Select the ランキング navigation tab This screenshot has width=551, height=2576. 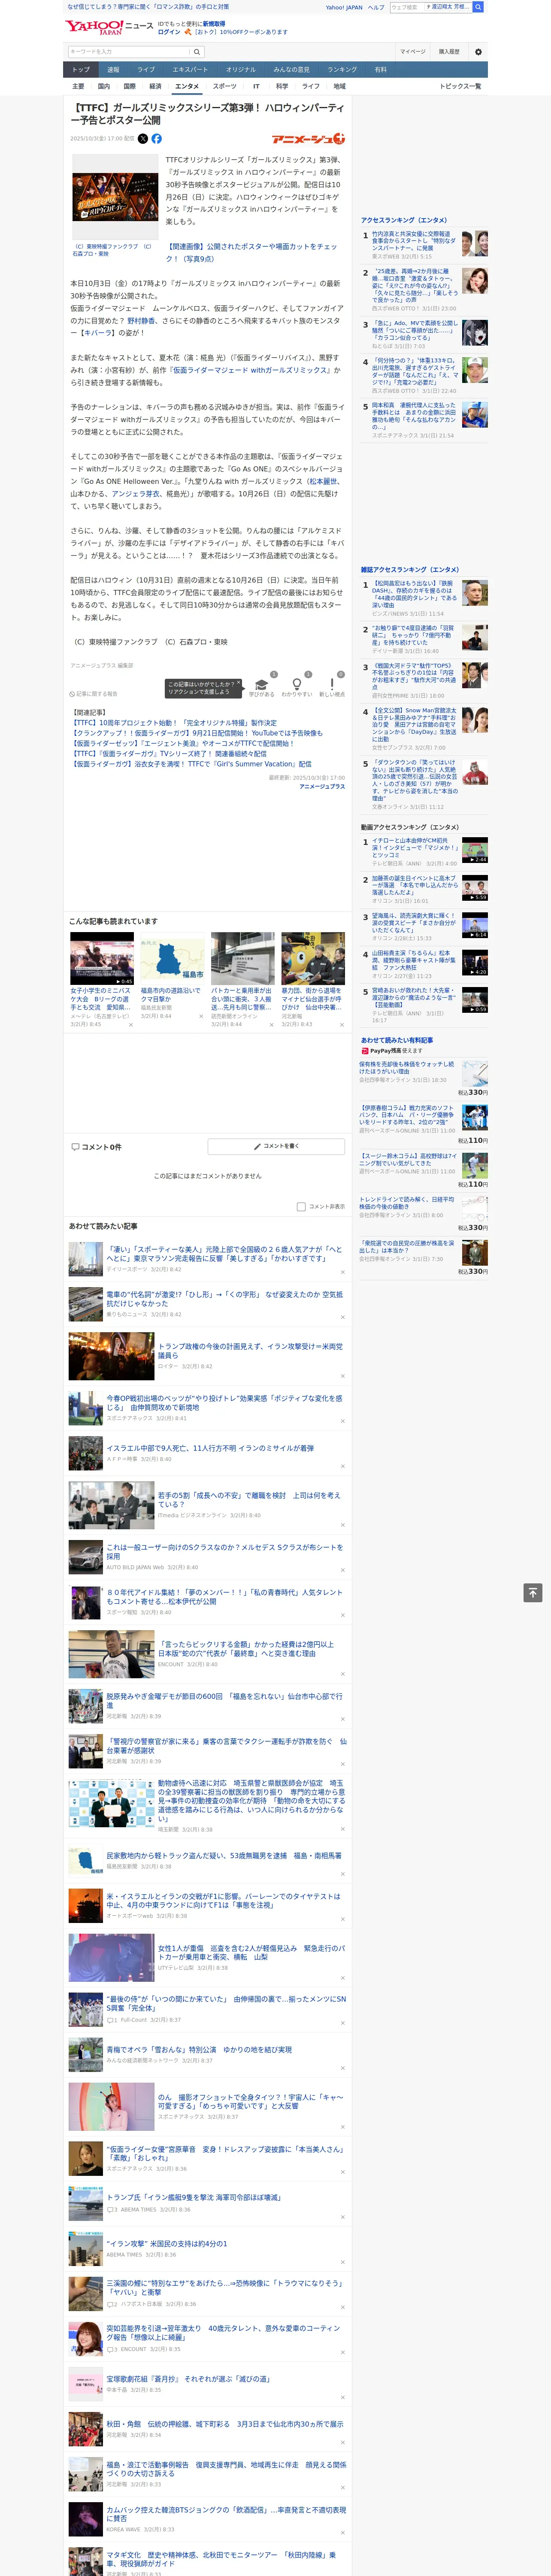tap(342, 70)
